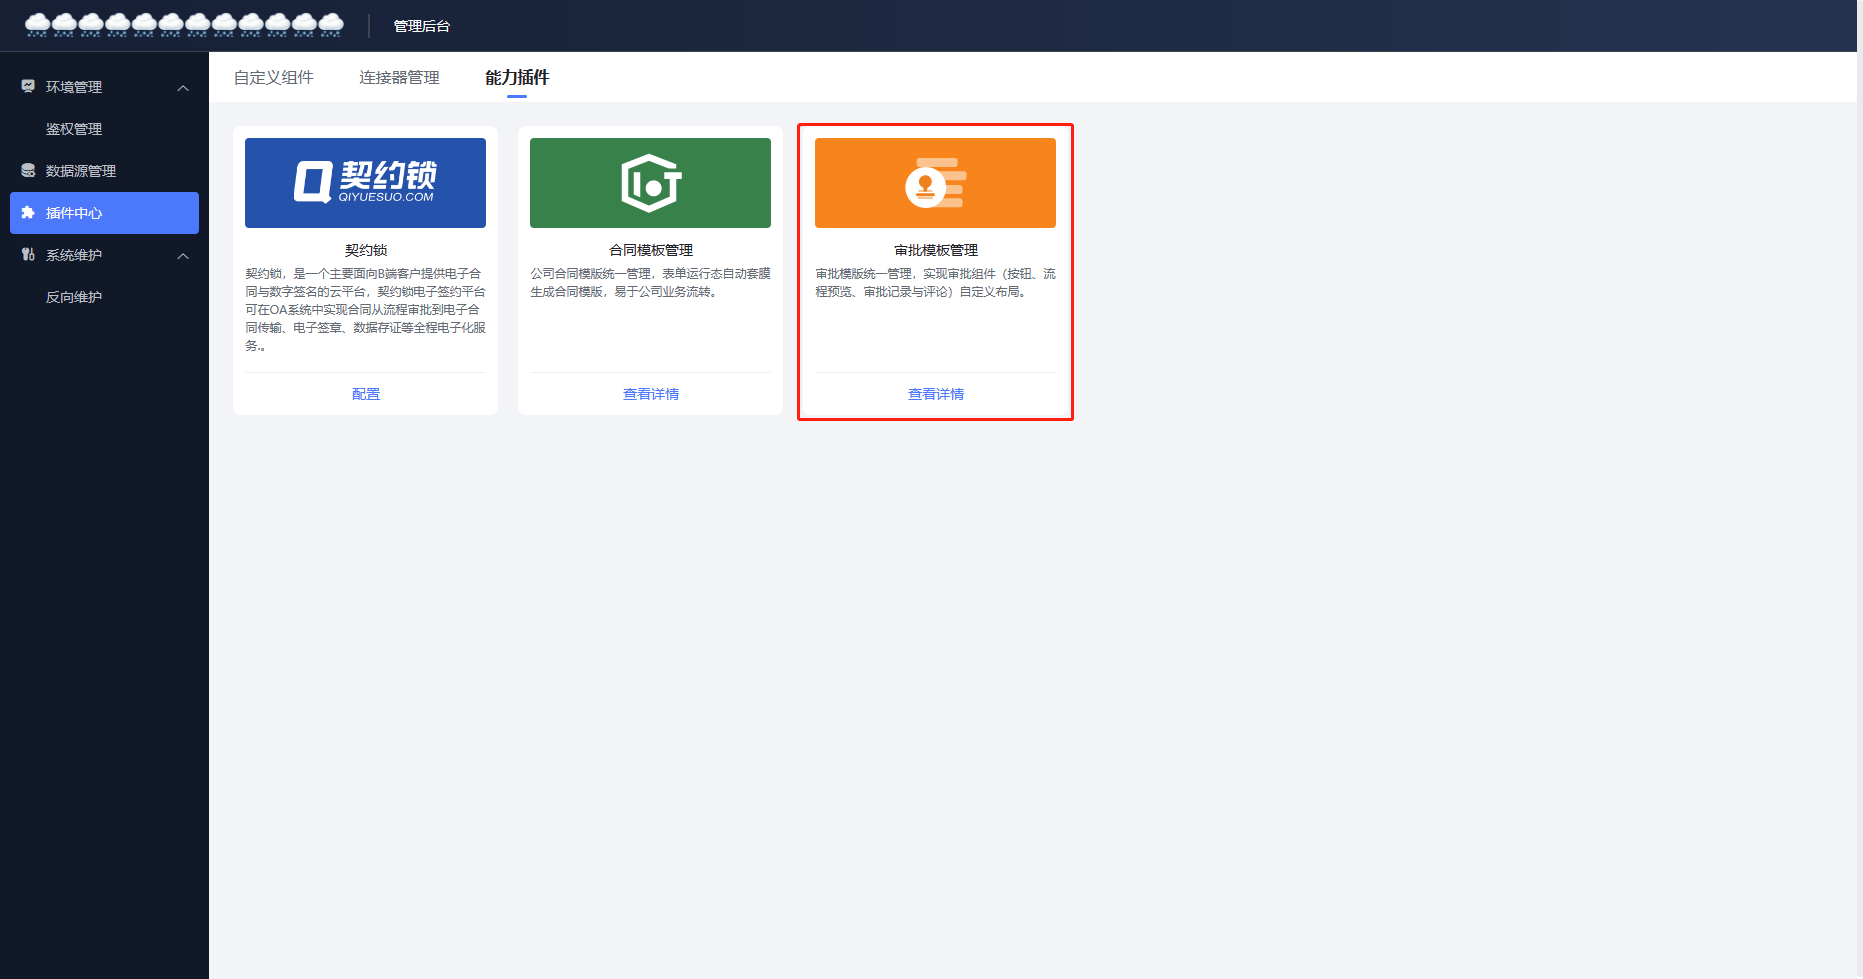Click the 契约锁 description paragraph
This screenshot has width=1863, height=979.
pyautogui.click(x=365, y=309)
